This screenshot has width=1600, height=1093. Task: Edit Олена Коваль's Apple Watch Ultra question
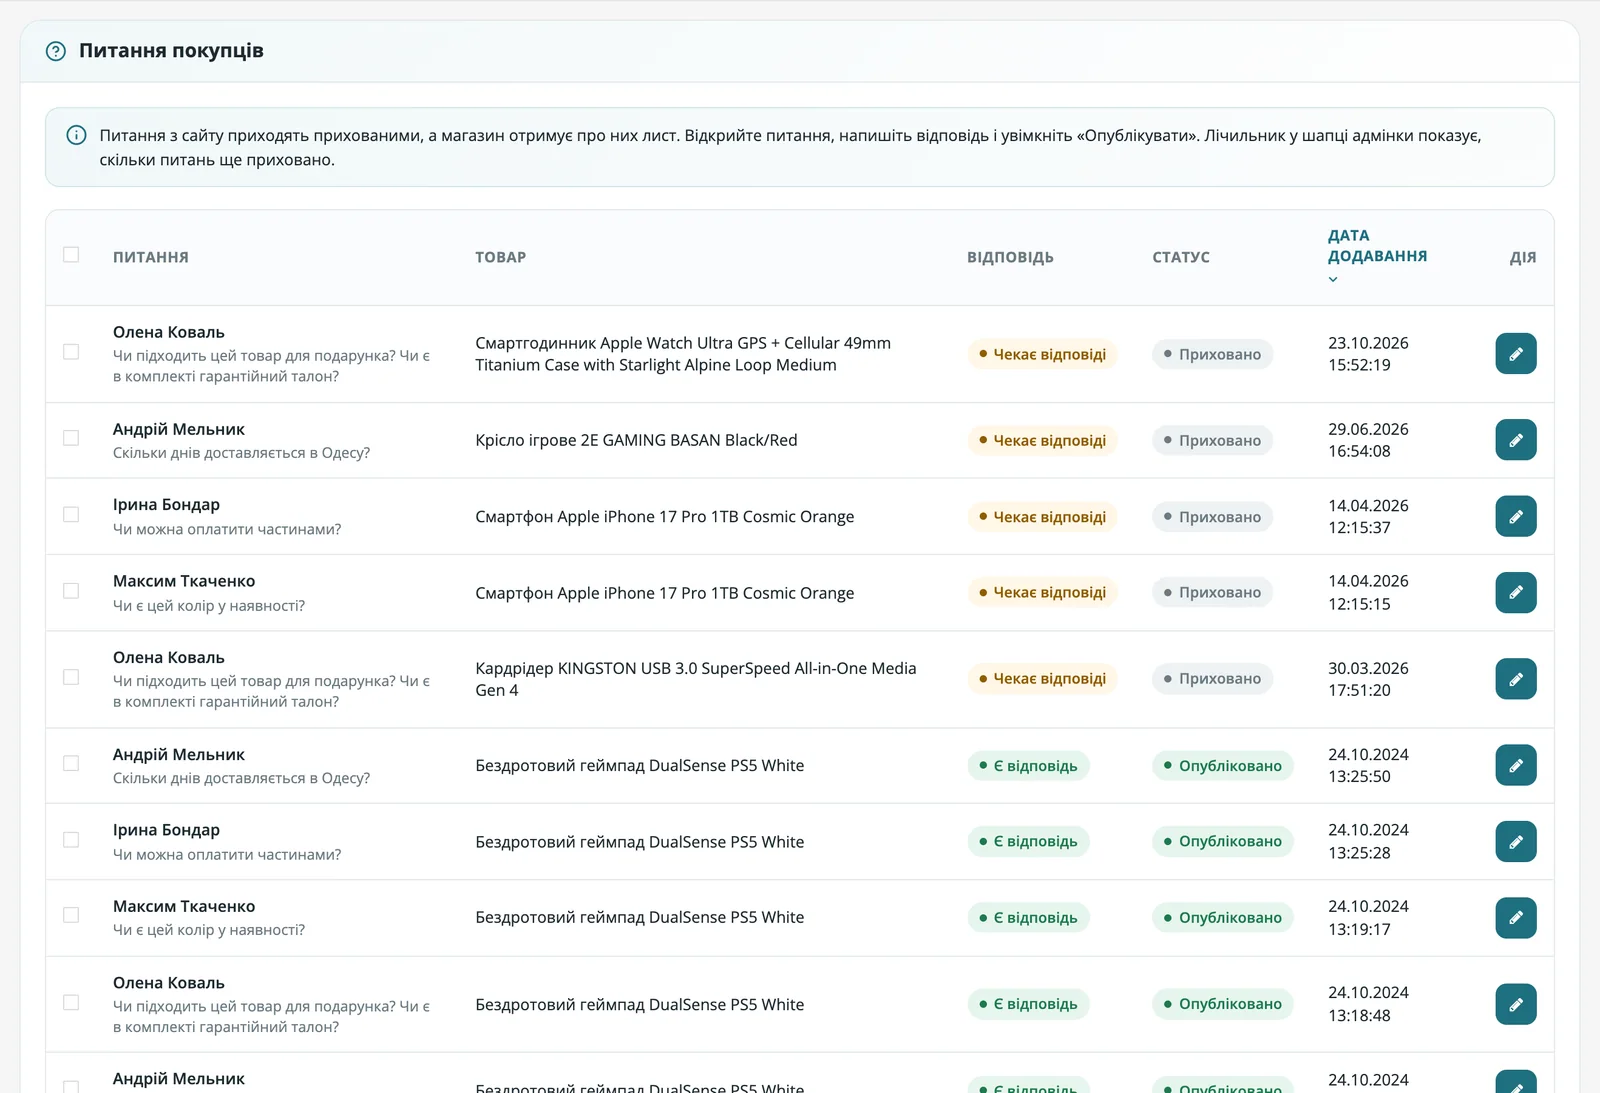point(1516,354)
